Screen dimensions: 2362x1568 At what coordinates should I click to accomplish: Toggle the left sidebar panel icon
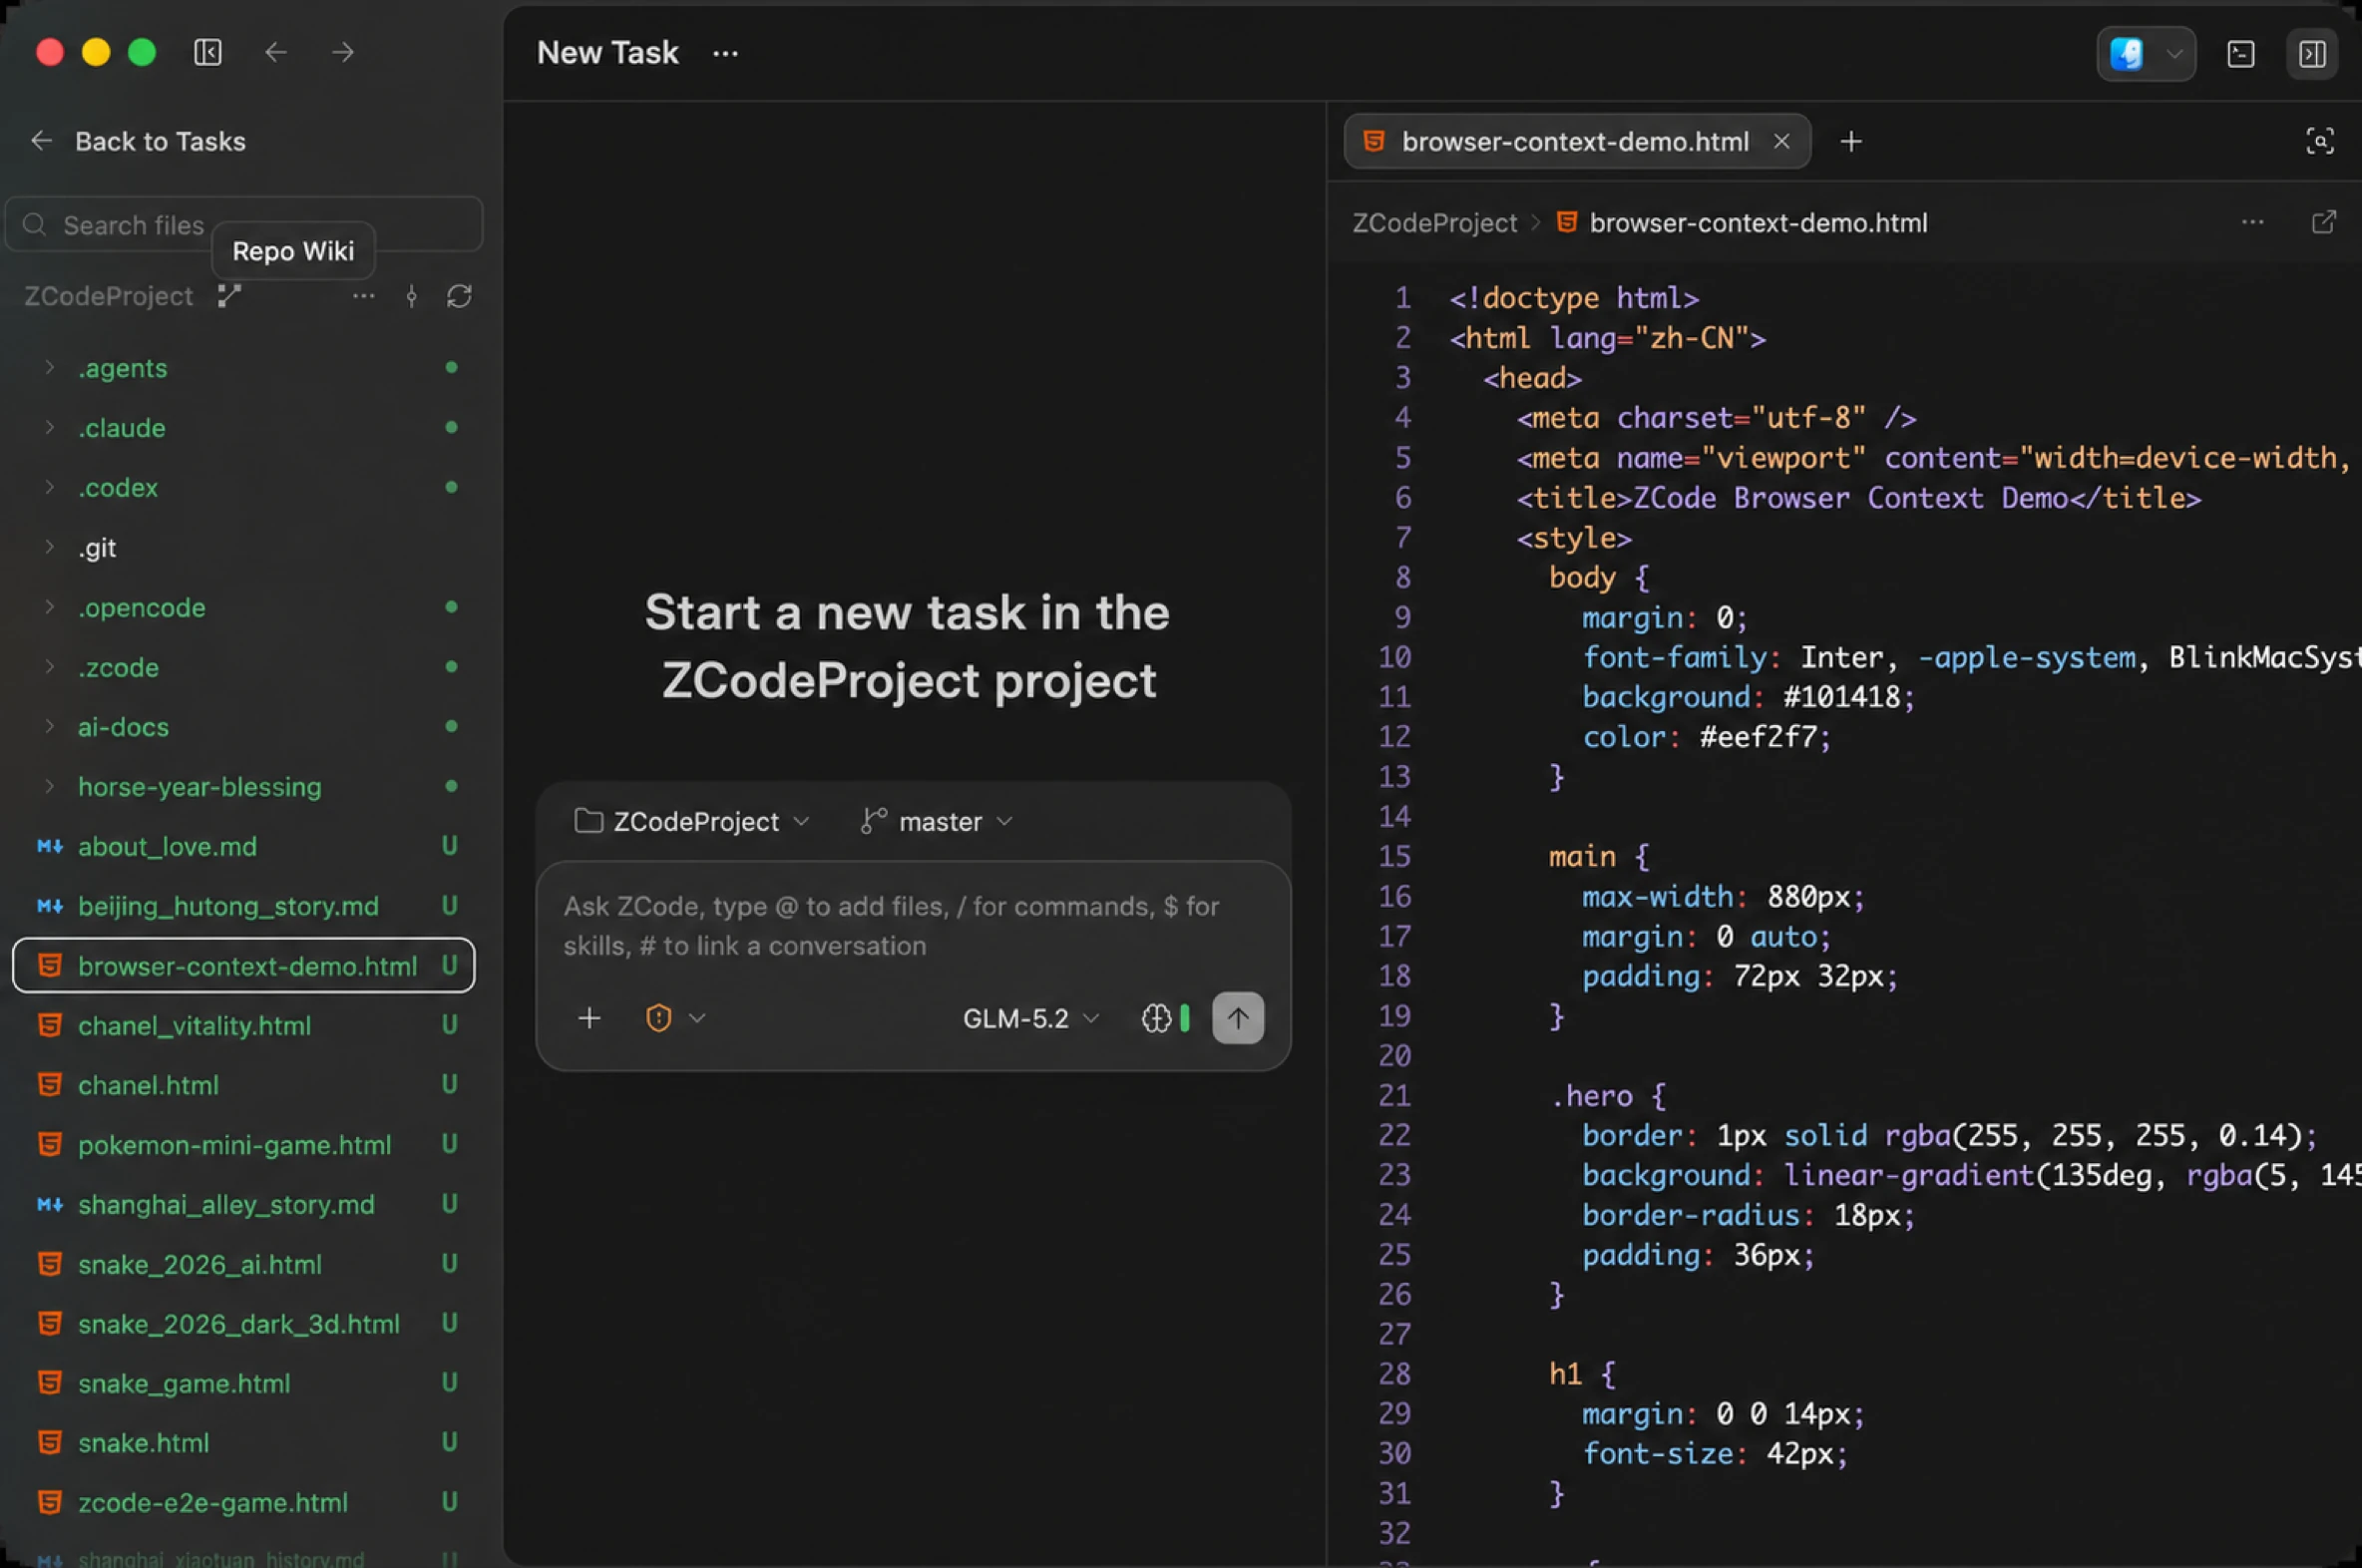(208, 52)
